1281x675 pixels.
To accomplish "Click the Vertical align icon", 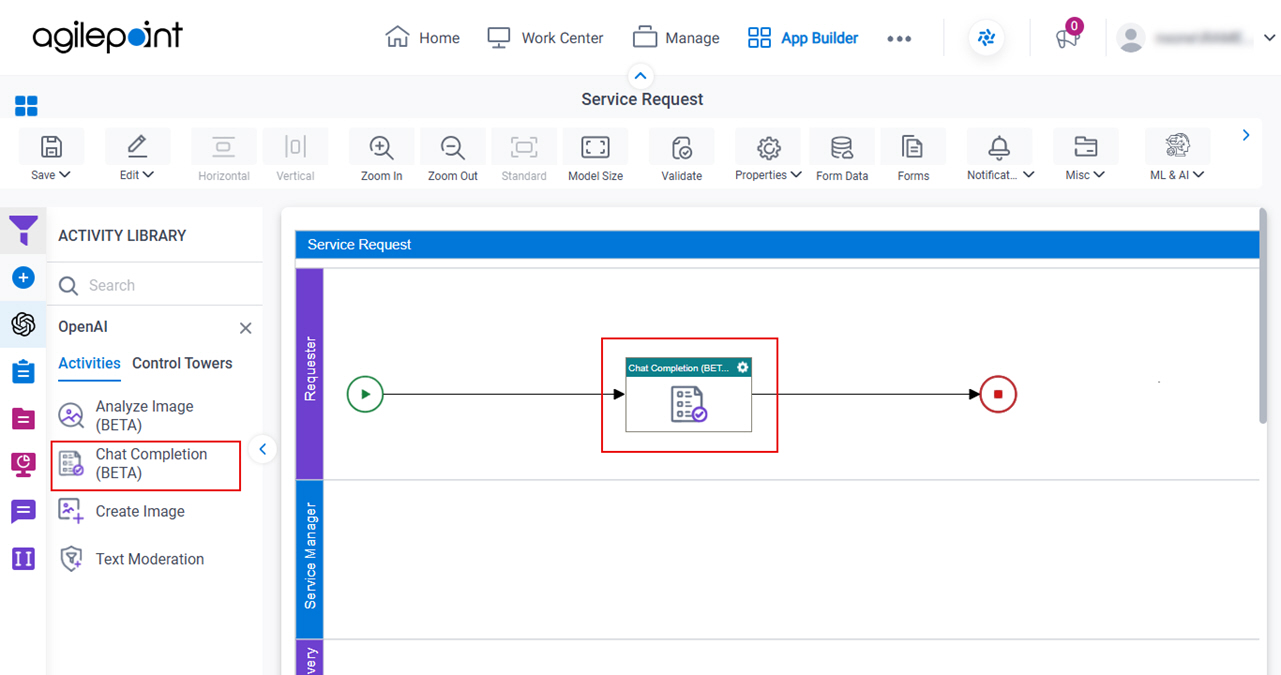I will coord(295,147).
